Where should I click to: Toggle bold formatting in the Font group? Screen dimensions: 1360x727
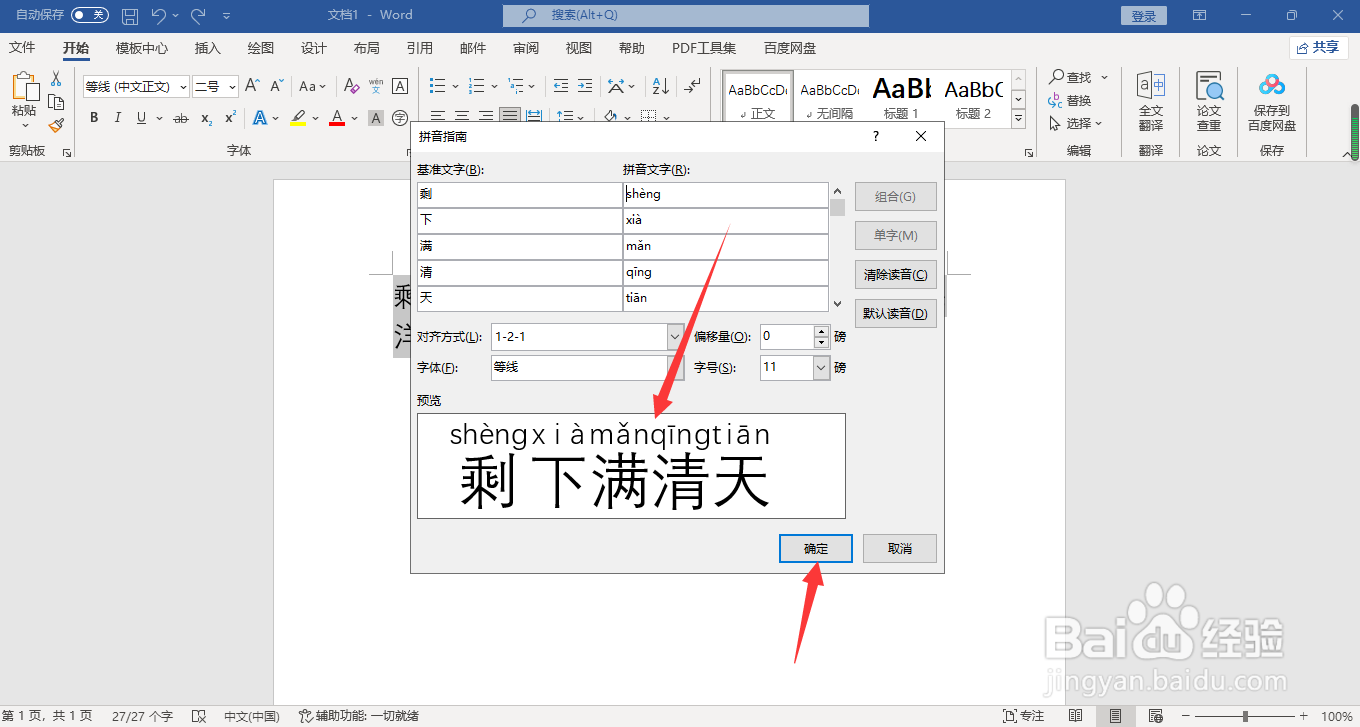(93, 117)
